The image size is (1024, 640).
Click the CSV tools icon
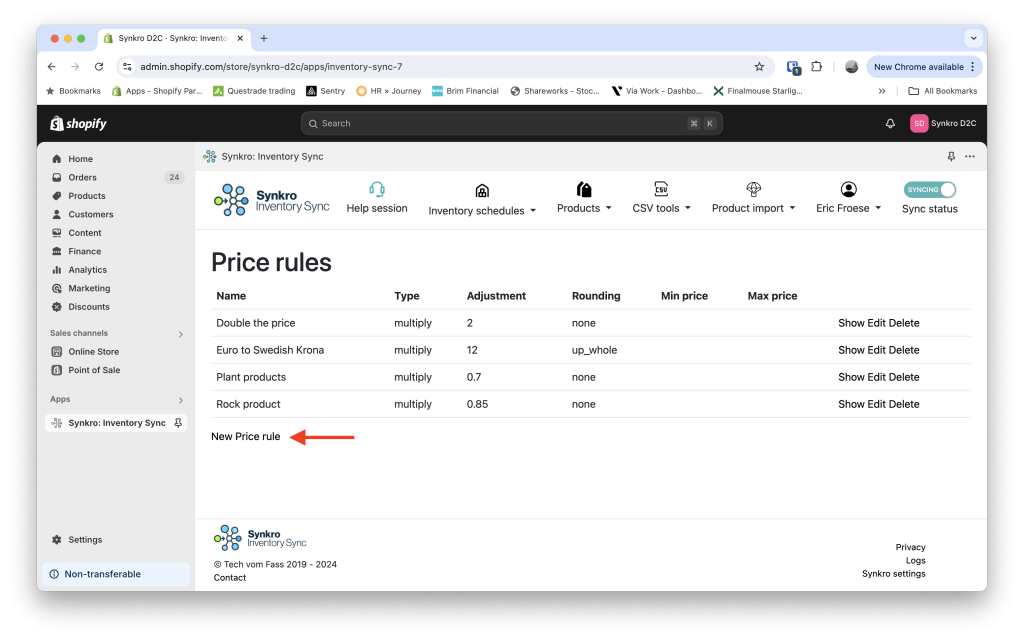pyautogui.click(x=660, y=188)
